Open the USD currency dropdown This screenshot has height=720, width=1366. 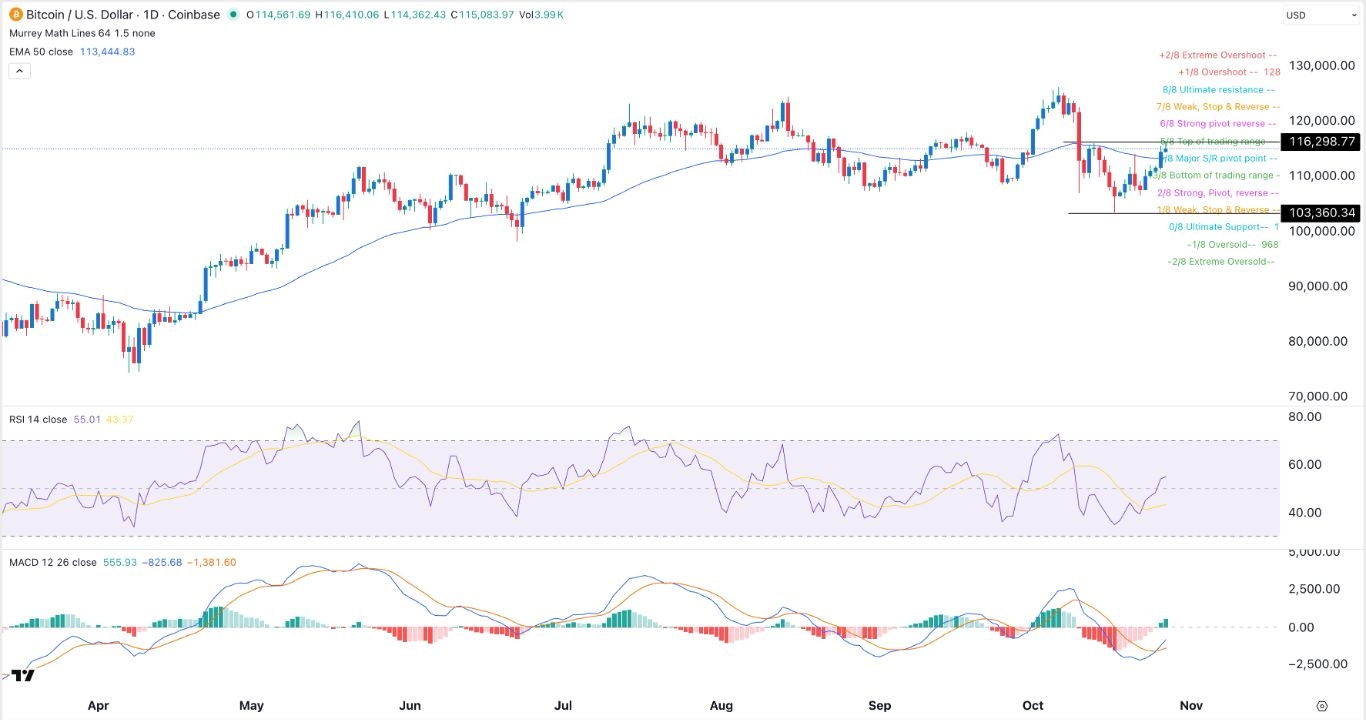pos(1320,15)
